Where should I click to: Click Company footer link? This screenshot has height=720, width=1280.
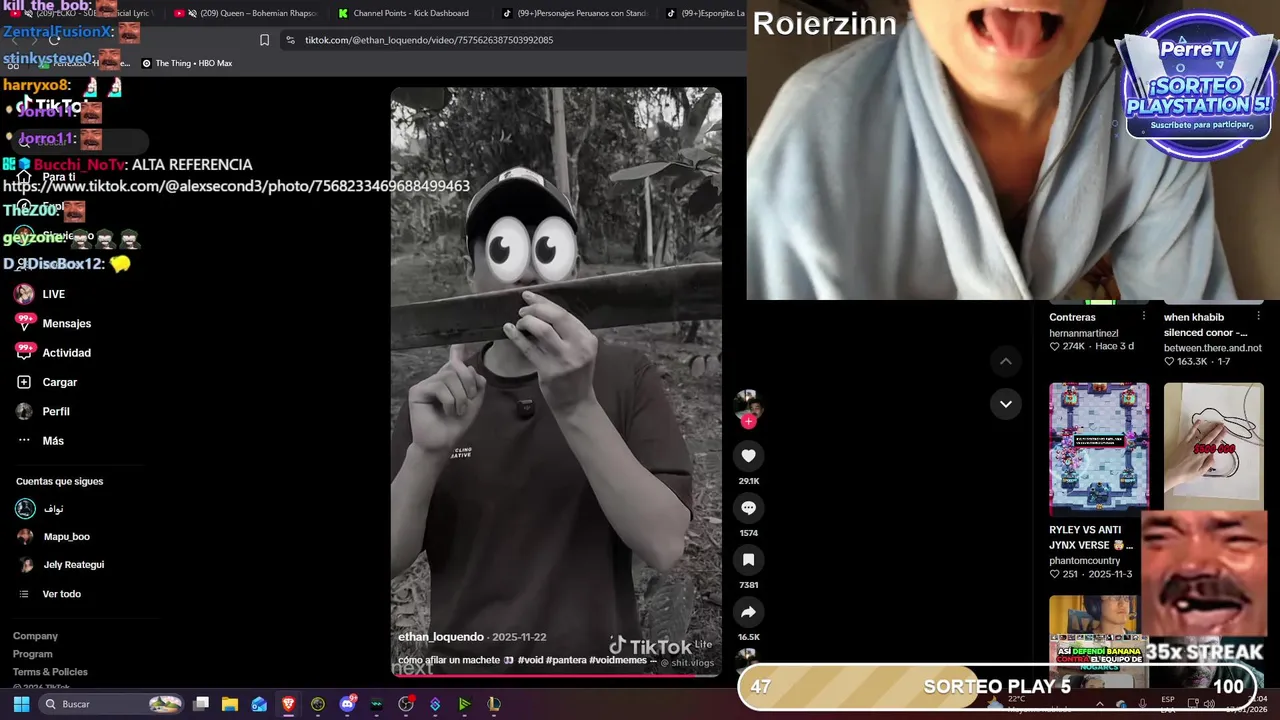[x=35, y=636]
